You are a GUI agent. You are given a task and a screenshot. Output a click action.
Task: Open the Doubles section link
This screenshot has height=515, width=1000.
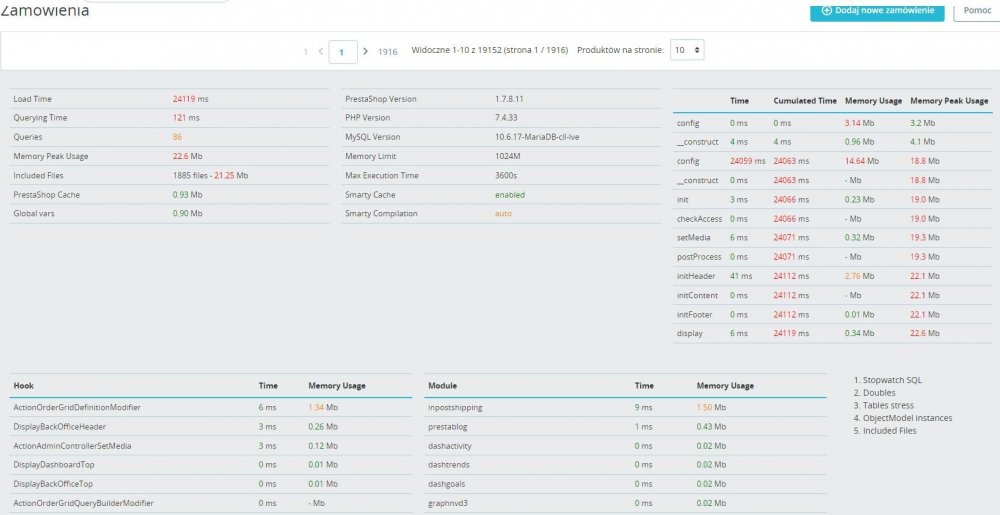click(x=881, y=393)
